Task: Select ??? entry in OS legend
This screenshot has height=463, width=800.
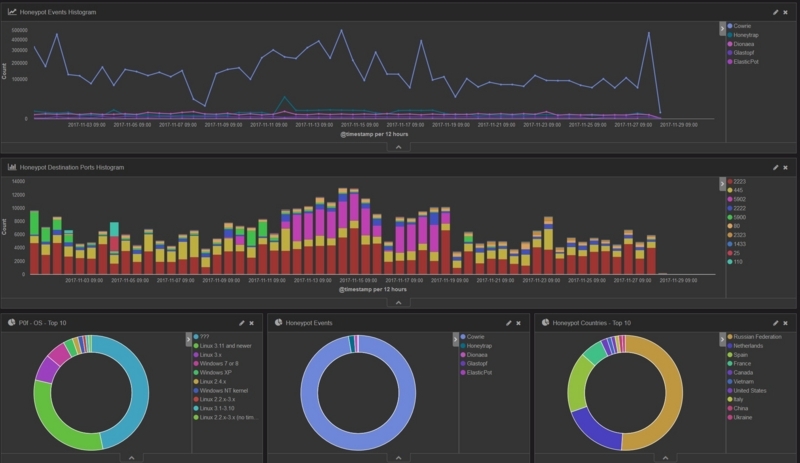Action: pos(205,337)
